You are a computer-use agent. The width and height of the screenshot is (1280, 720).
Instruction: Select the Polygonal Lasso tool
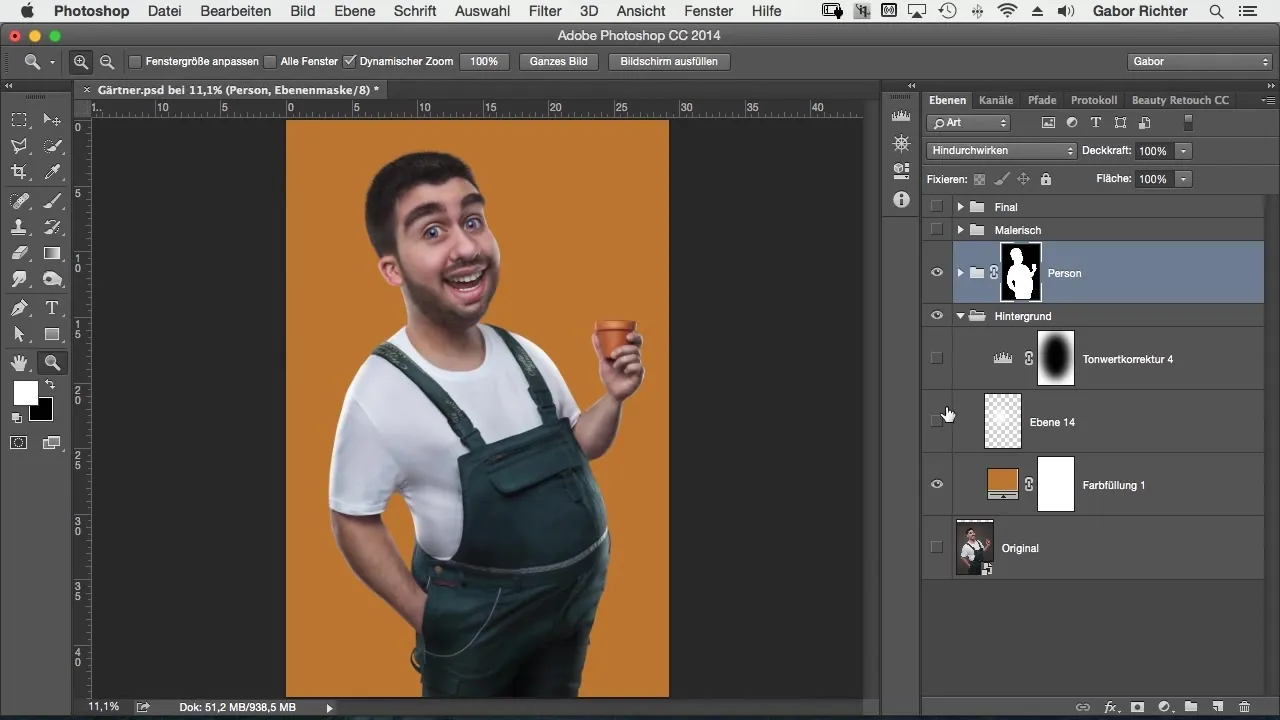click(19, 146)
